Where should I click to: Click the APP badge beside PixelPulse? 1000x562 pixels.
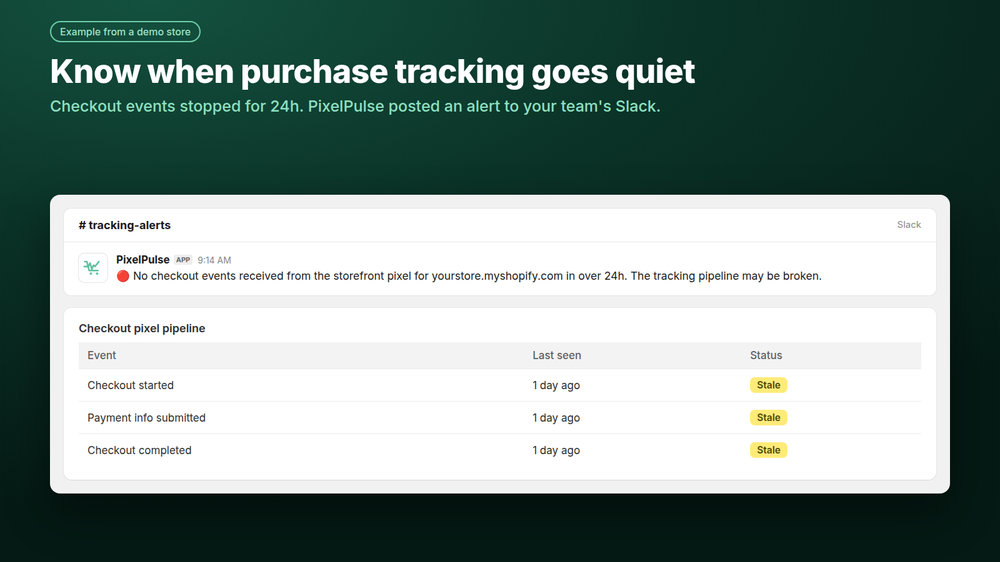click(x=183, y=260)
